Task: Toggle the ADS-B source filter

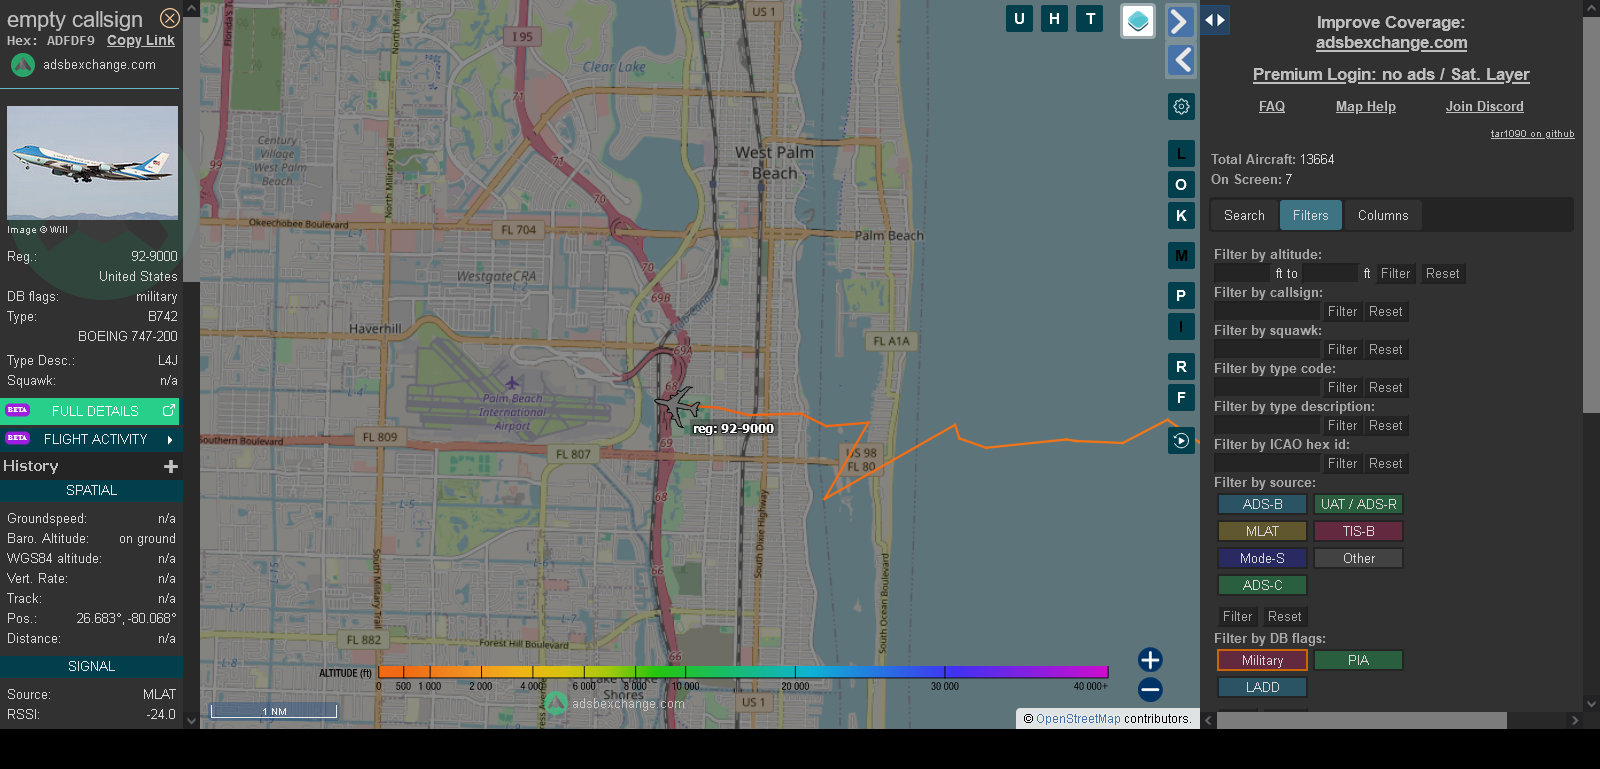Action: [1262, 504]
